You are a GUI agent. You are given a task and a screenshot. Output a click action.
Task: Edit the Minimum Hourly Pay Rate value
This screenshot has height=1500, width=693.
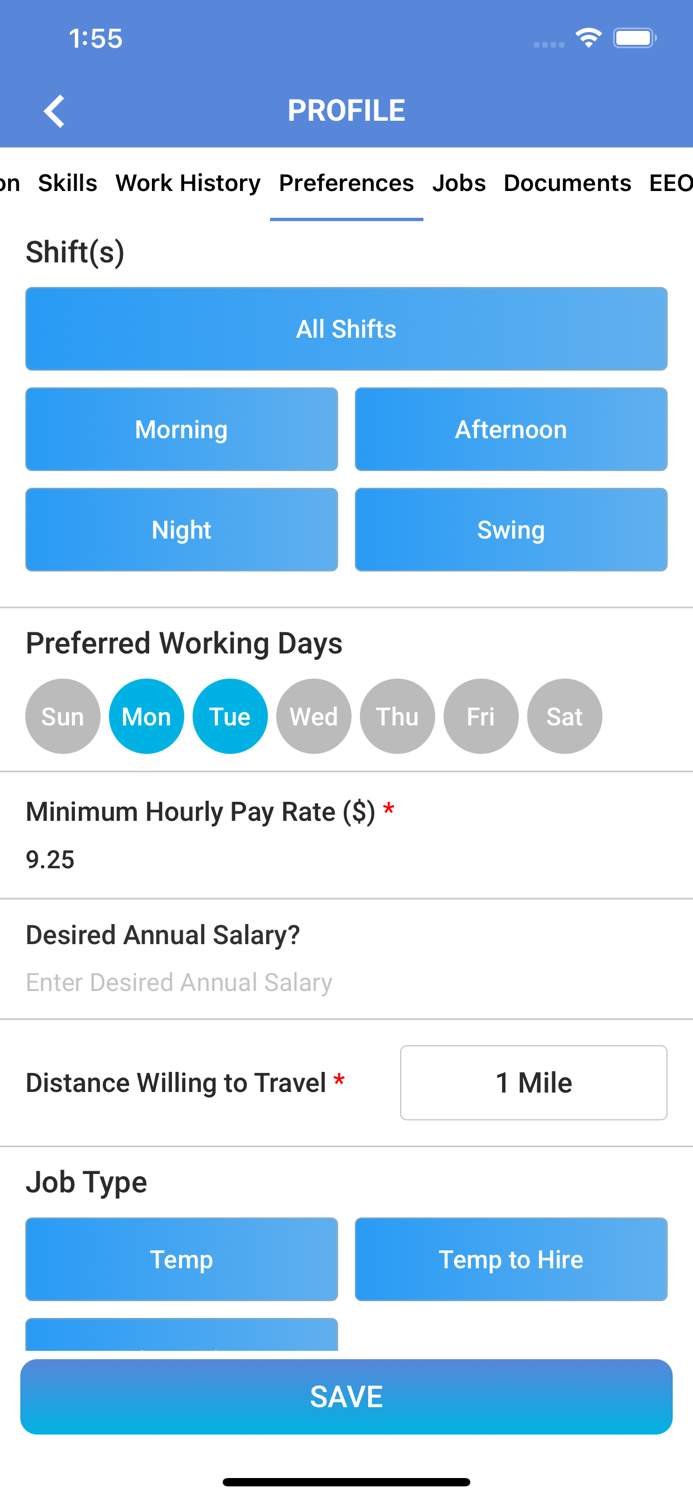tap(50, 859)
